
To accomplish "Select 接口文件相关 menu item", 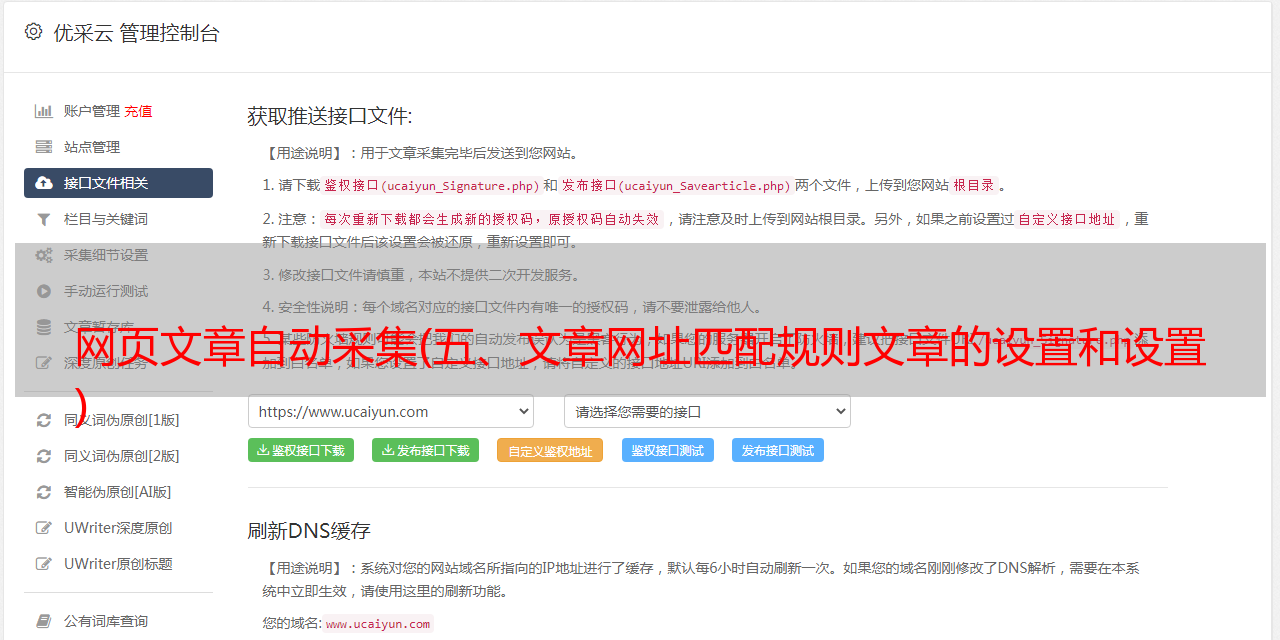I will pos(118,183).
